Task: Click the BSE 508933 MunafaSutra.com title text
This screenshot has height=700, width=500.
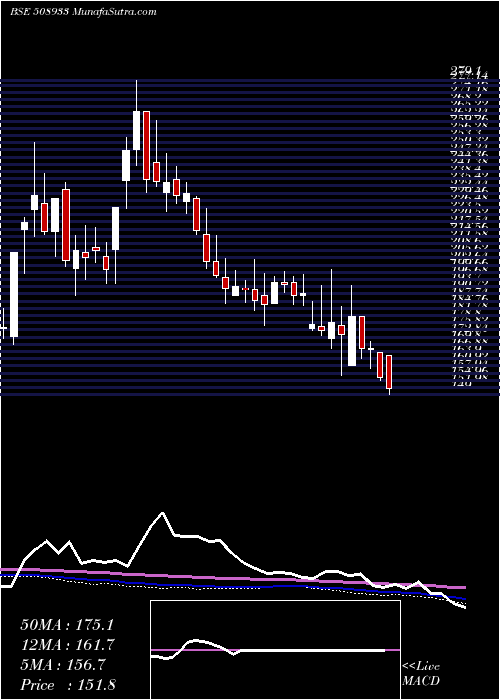Action: point(83,12)
